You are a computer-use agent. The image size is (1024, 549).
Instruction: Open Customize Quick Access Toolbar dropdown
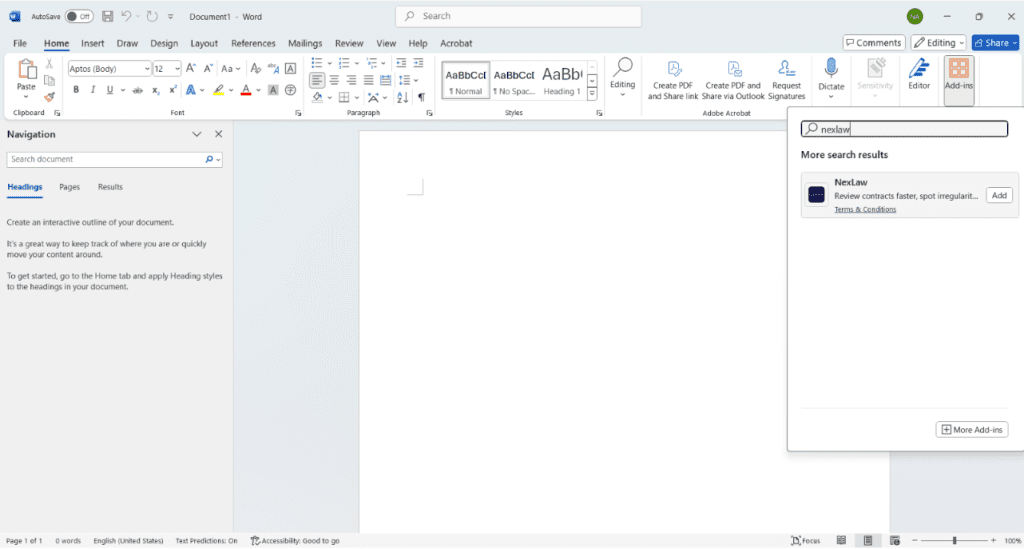170,16
